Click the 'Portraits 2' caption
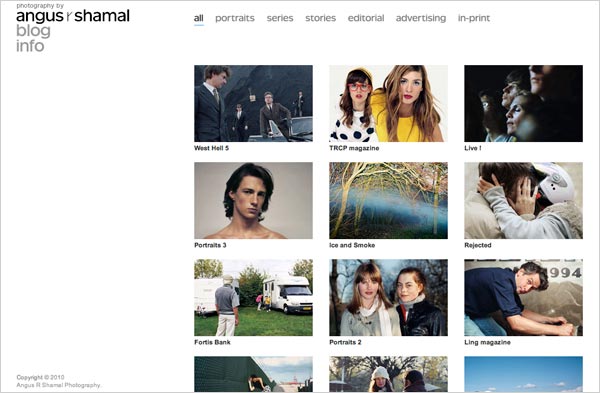Viewport: 600px width, 393px height. 345,342
